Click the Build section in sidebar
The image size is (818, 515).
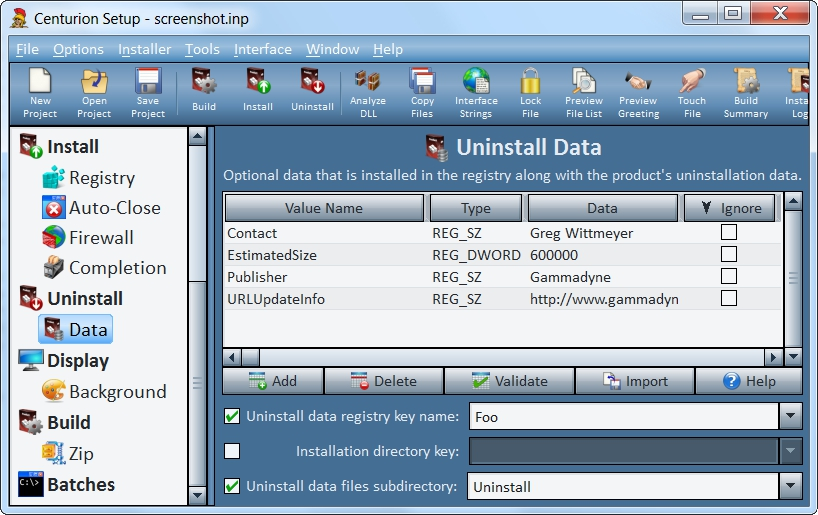coord(55,423)
